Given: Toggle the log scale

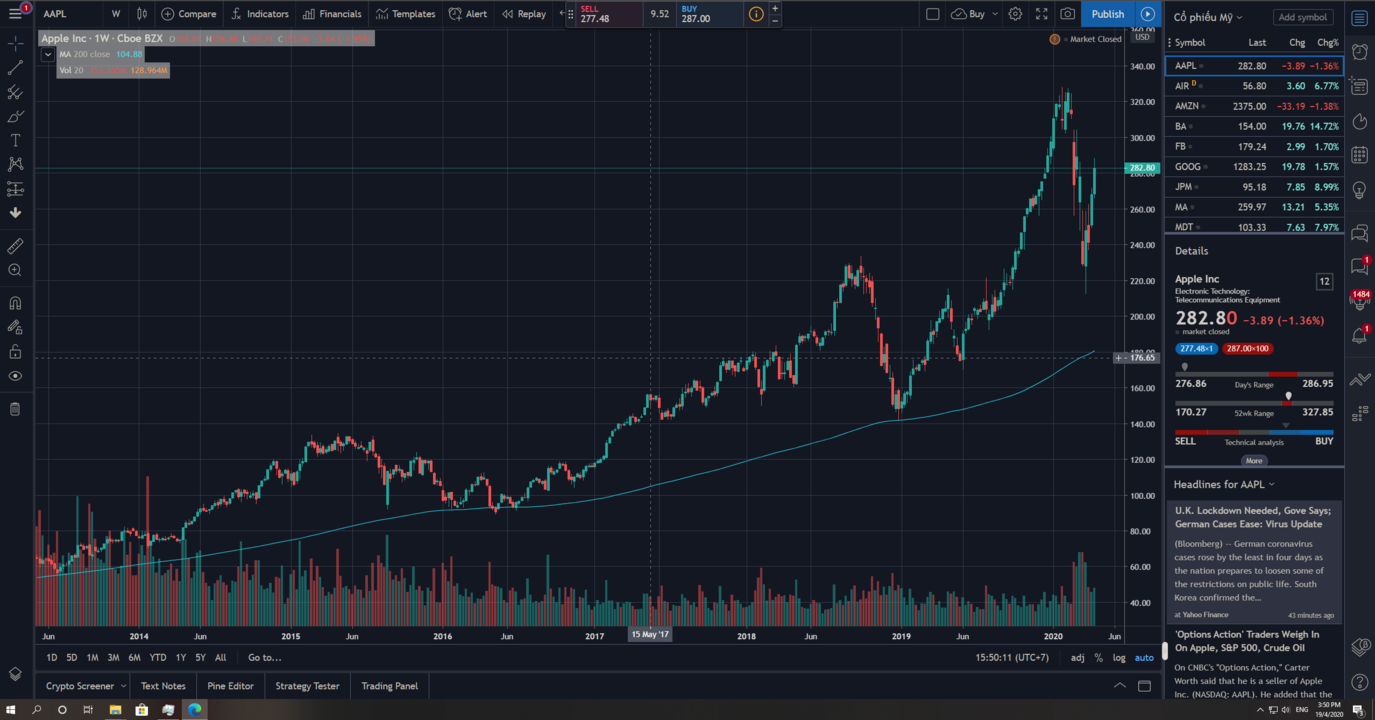Looking at the screenshot, I should [1119, 657].
